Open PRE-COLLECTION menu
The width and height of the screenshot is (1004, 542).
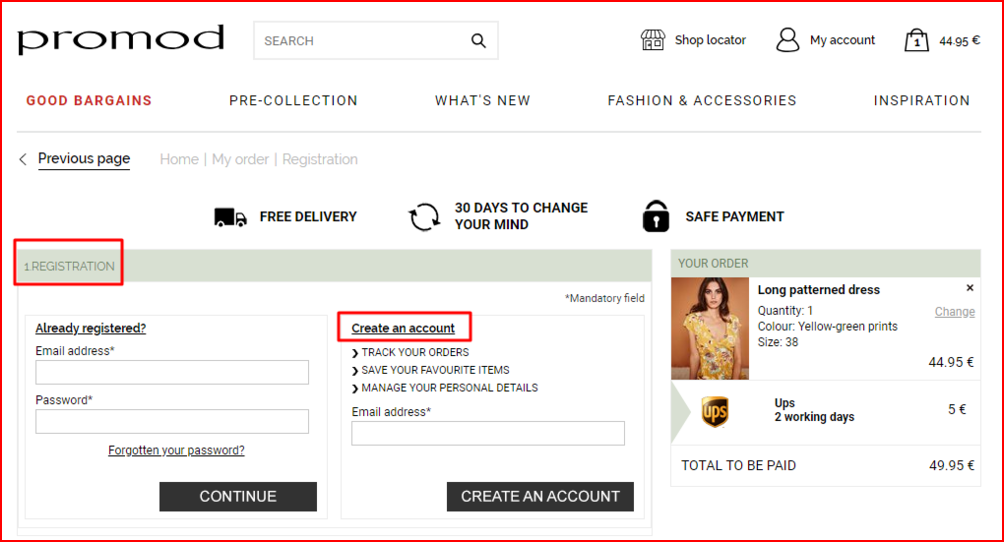[293, 101]
